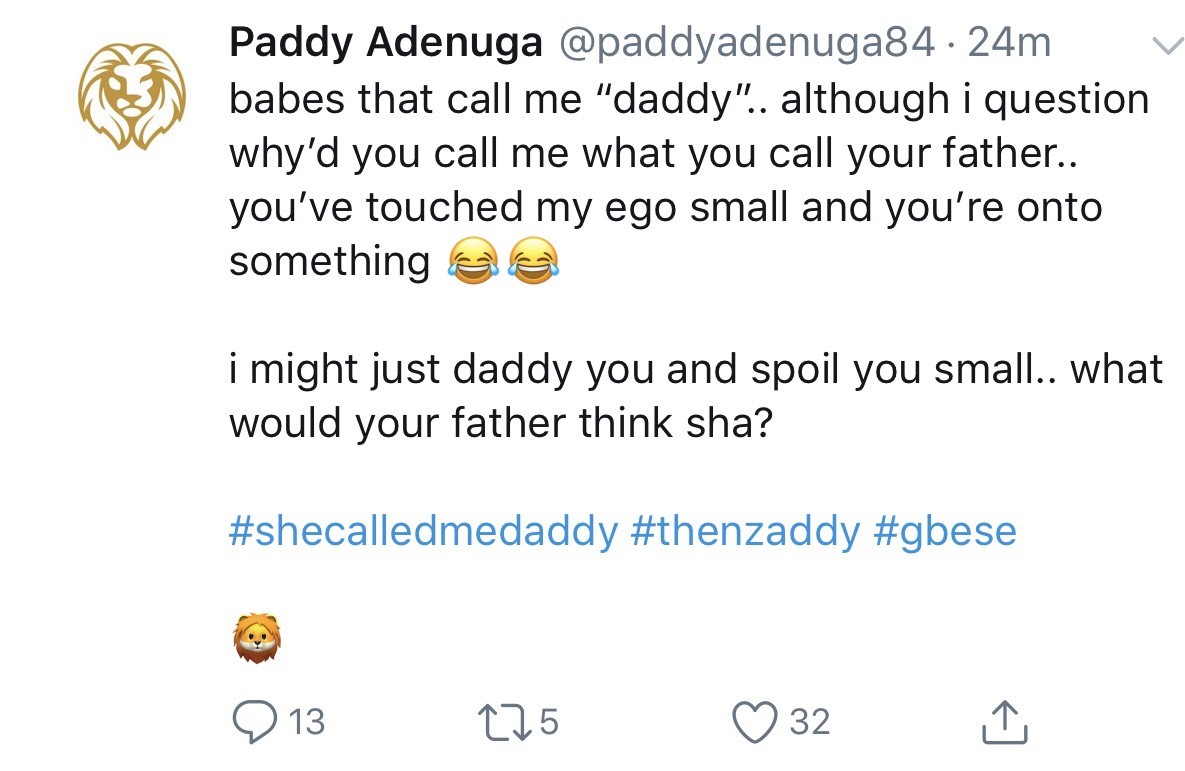
Task: Open the tweet options chevron menu
Action: pyautogui.click(x=1163, y=46)
